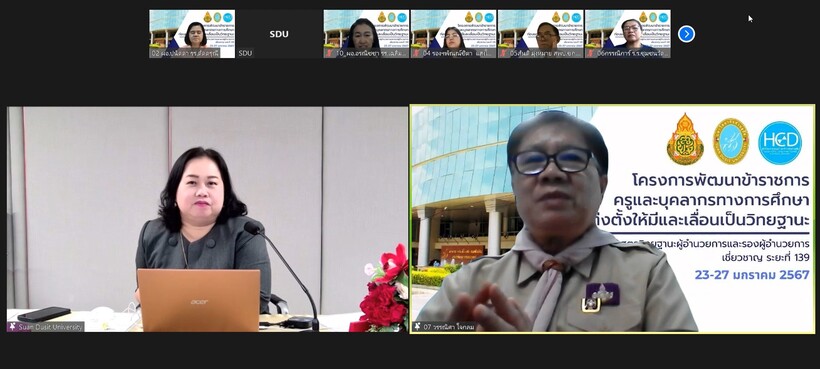Screen dimensions: 820x369
Task: Click muted mic icon on participant 05 thumbnail
Action: click(502, 53)
